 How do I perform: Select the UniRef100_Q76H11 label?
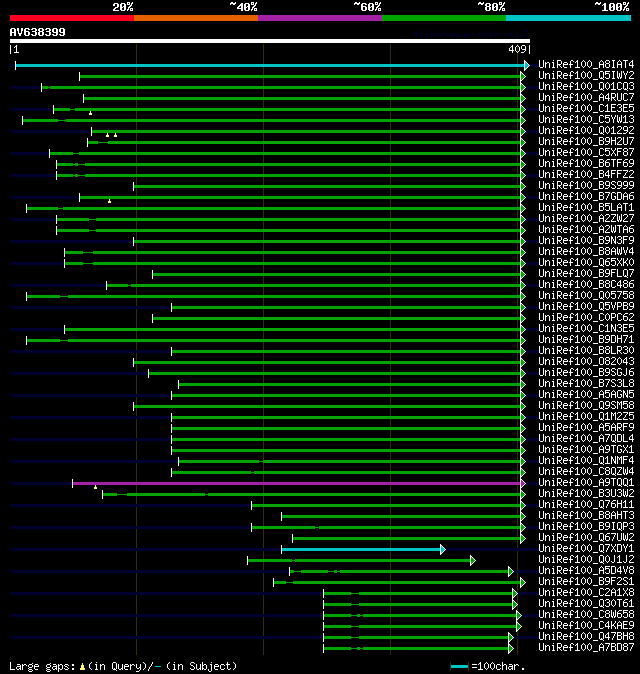coord(586,505)
